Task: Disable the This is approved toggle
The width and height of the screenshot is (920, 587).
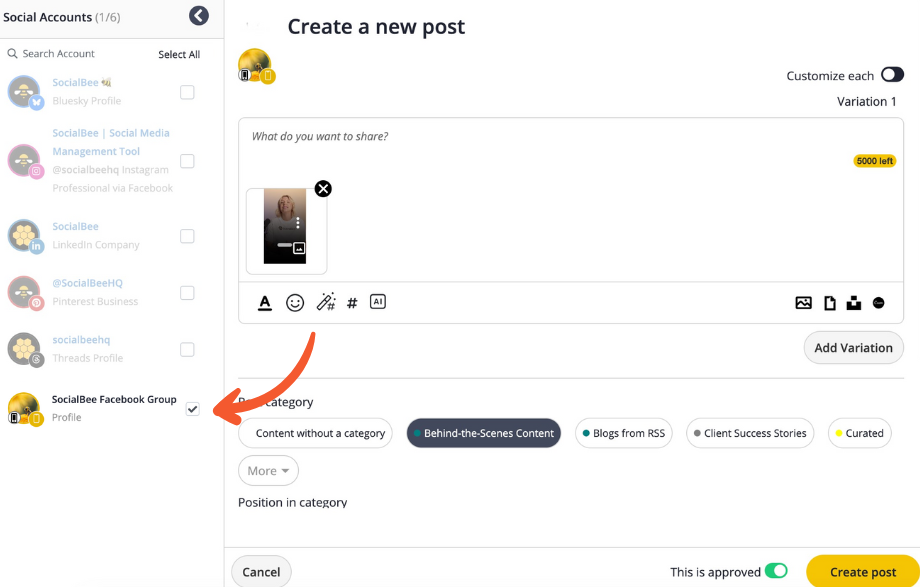Action: pos(776,572)
